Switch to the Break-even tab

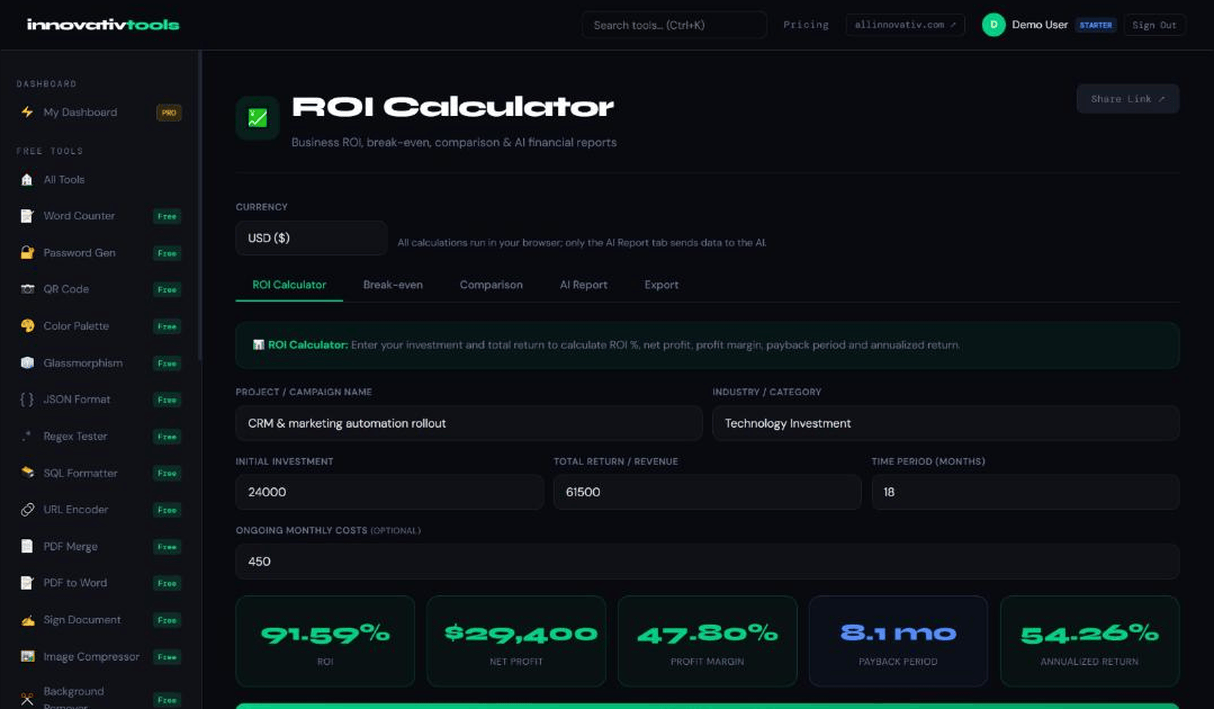click(393, 285)
